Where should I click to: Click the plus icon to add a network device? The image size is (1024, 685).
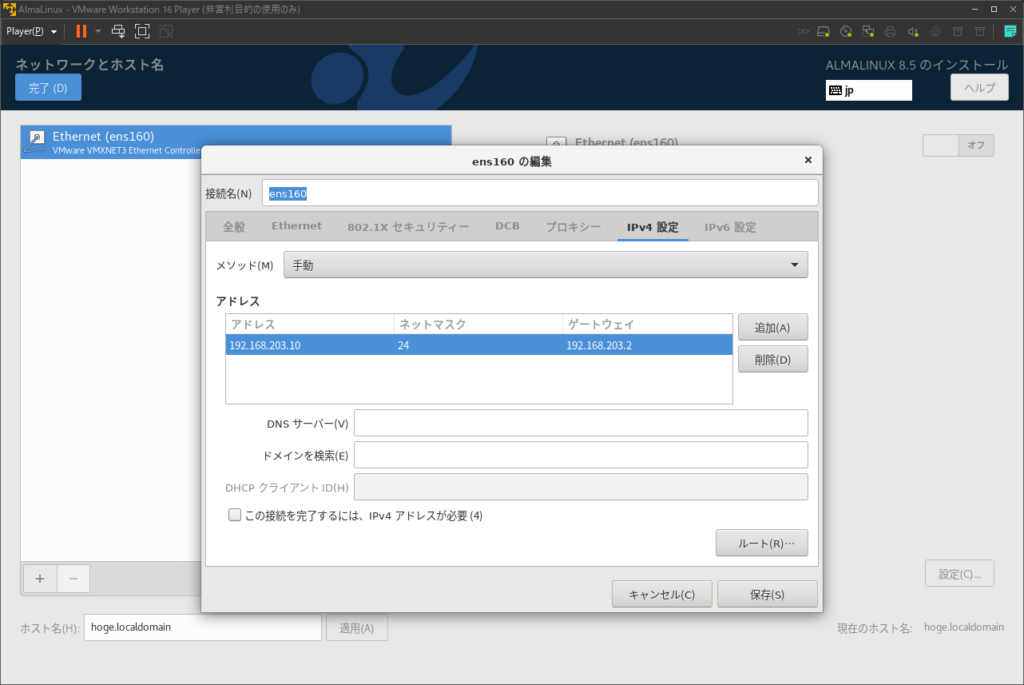point(40,579)
